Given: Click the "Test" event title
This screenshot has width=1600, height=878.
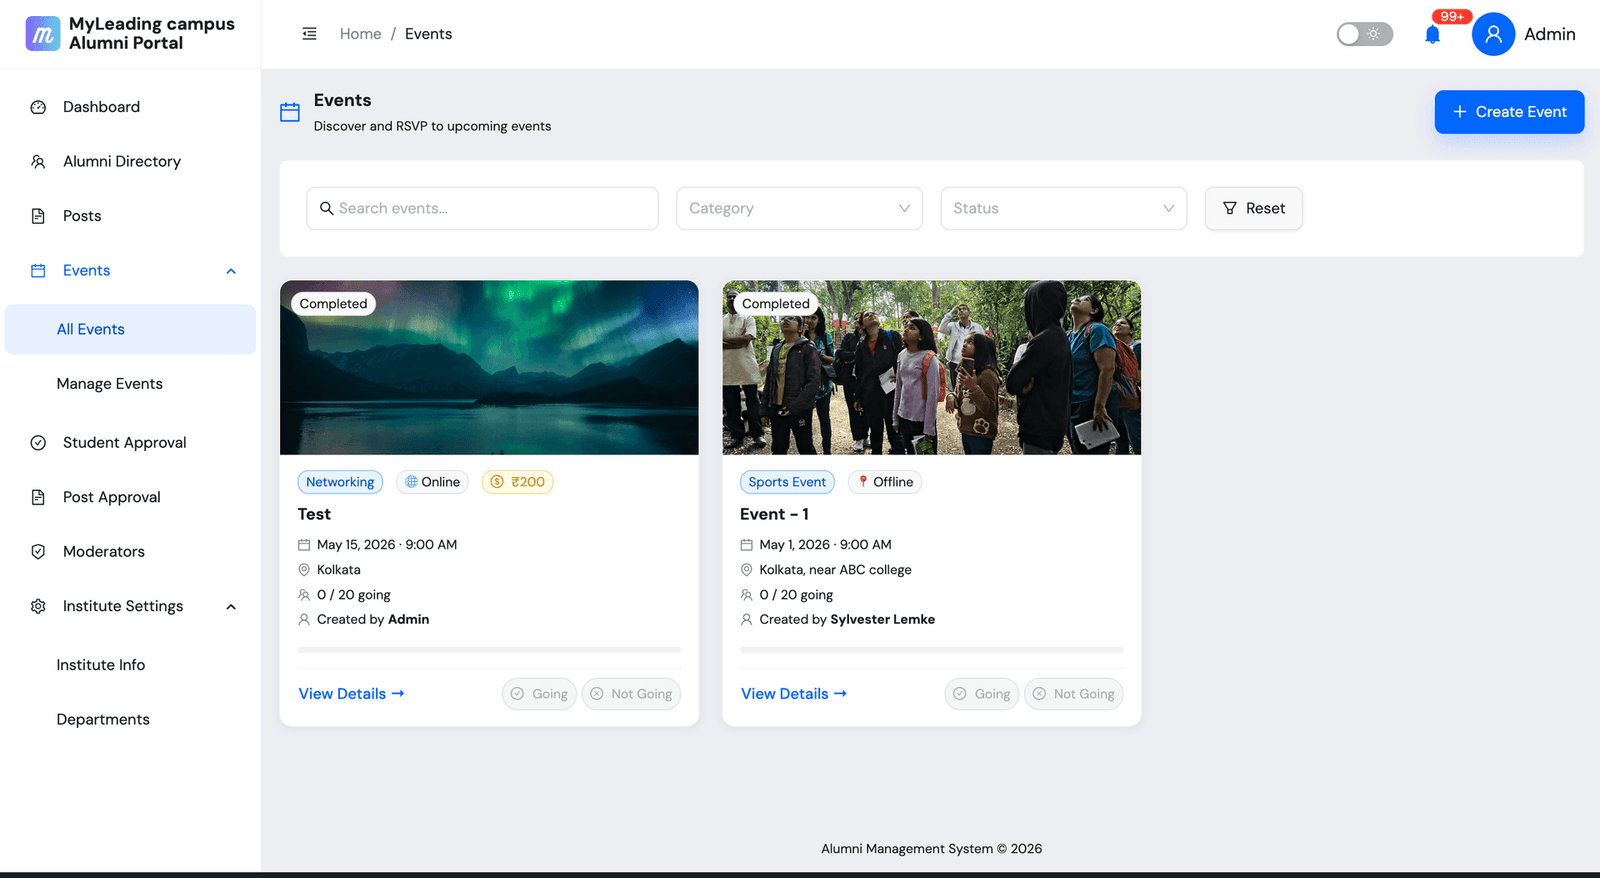Looking at the screenshot, I should coord(314,514).
